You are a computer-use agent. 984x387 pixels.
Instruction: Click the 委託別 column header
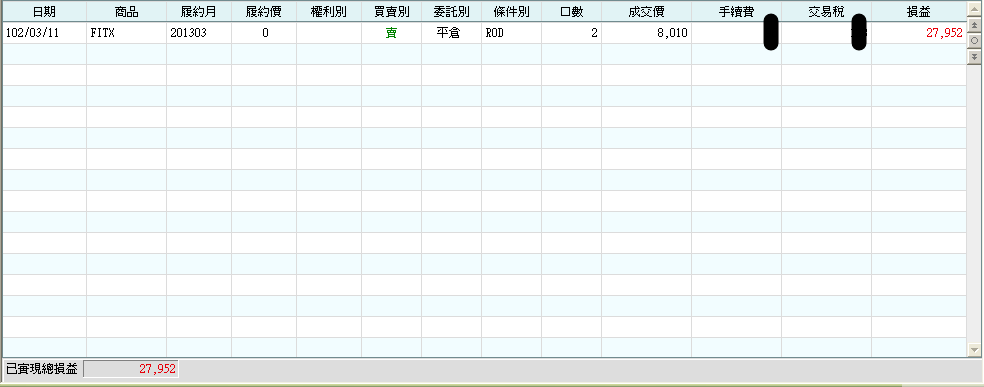(451, 12)
